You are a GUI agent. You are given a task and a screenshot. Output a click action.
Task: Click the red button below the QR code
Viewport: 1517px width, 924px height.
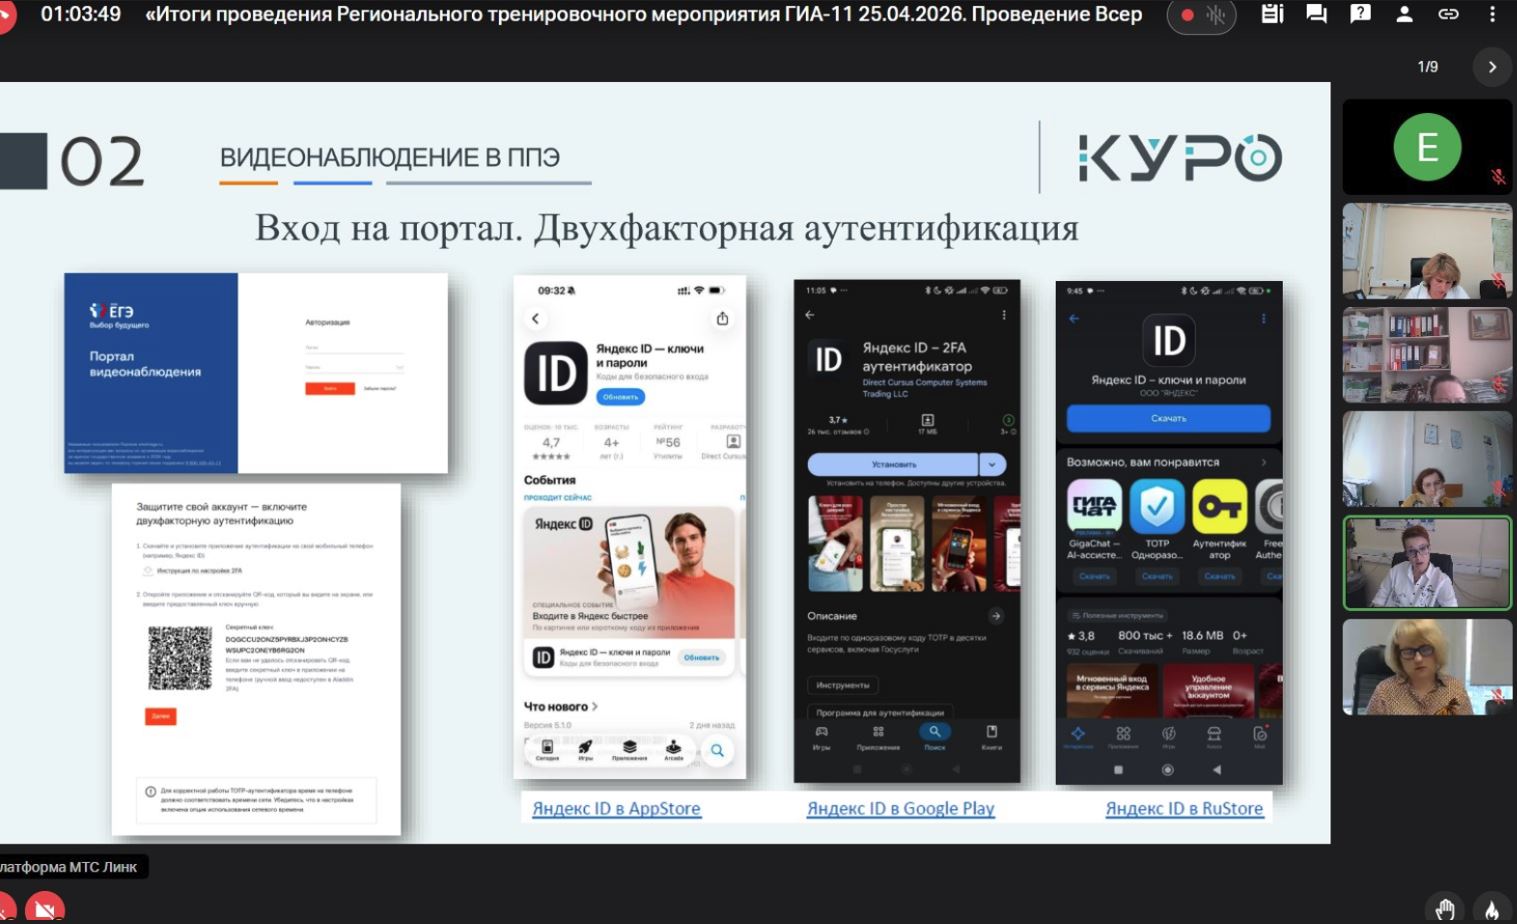[160, 716]
